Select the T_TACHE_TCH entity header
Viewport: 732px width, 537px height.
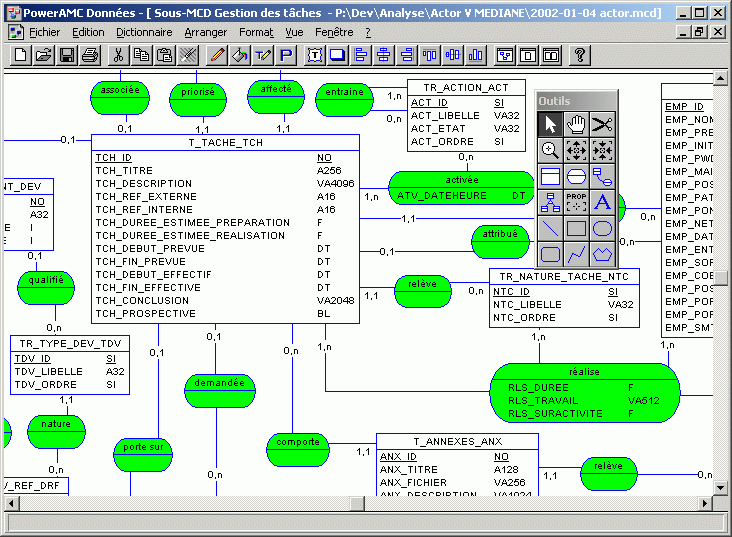(x=225, y=143)
